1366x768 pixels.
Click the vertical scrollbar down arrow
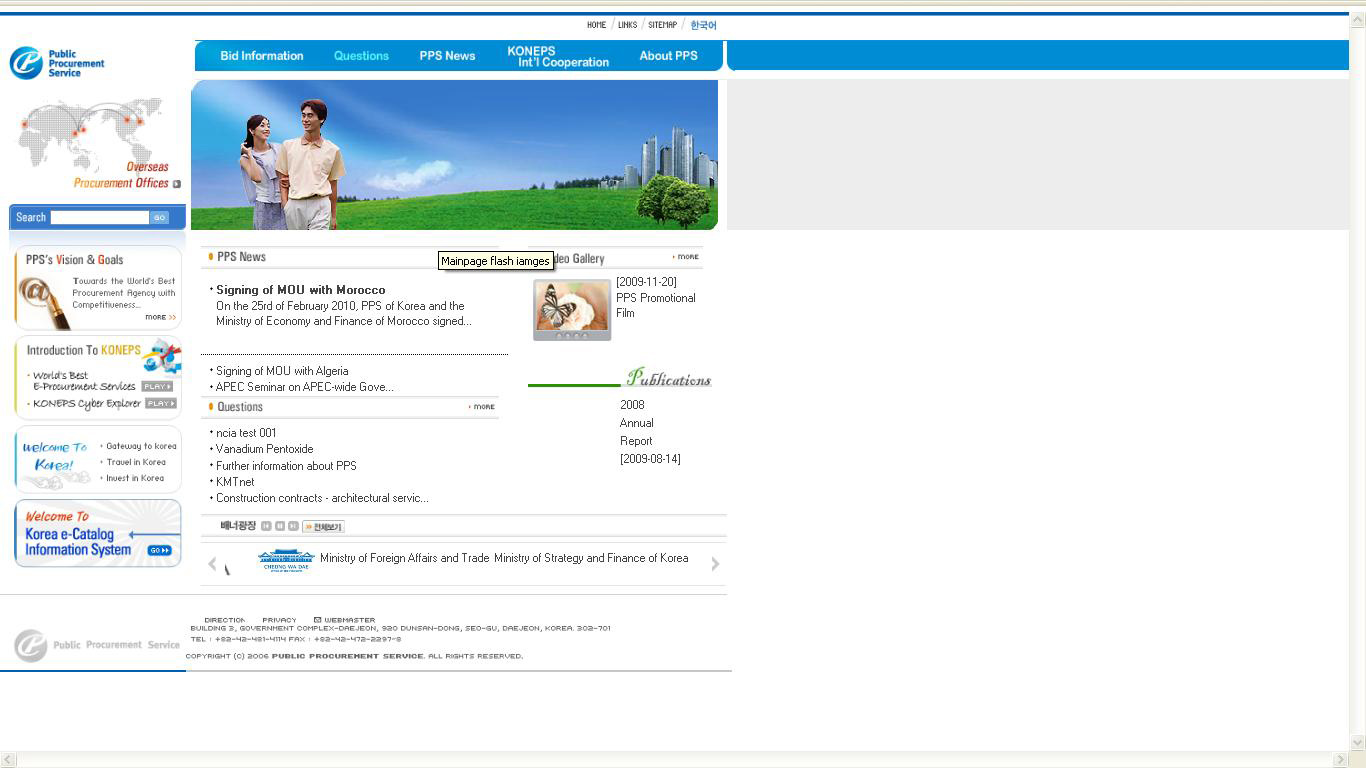click(x=1357, y=743)
